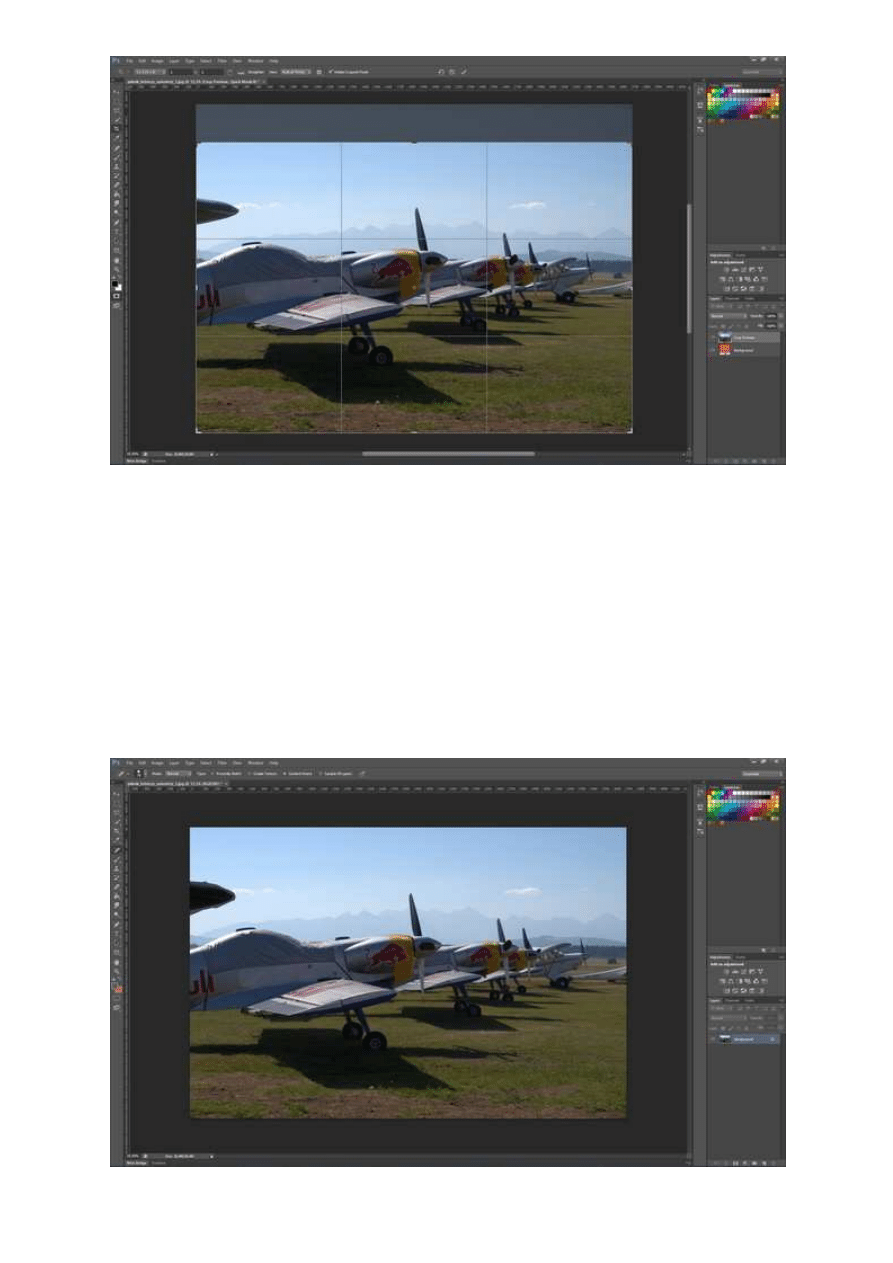Open the Image menu in the crop-grid window
This screenshot has width=893, height=1263.
click(x=157, y=61)
